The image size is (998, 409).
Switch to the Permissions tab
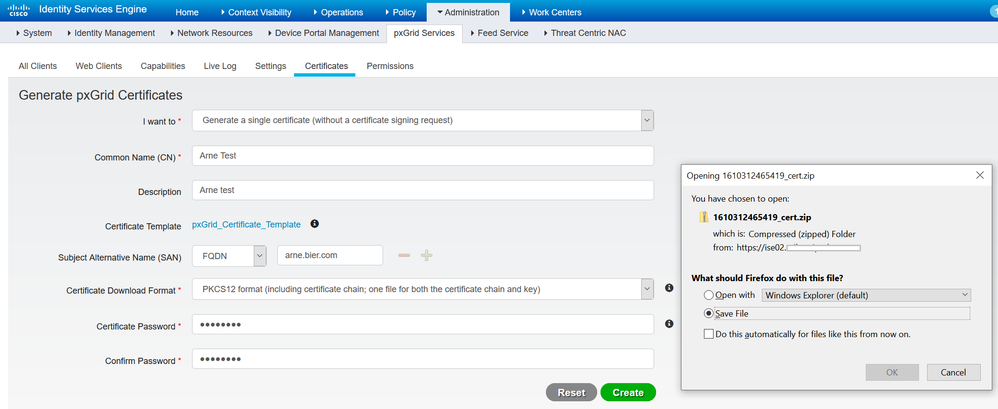click(390, 66)
